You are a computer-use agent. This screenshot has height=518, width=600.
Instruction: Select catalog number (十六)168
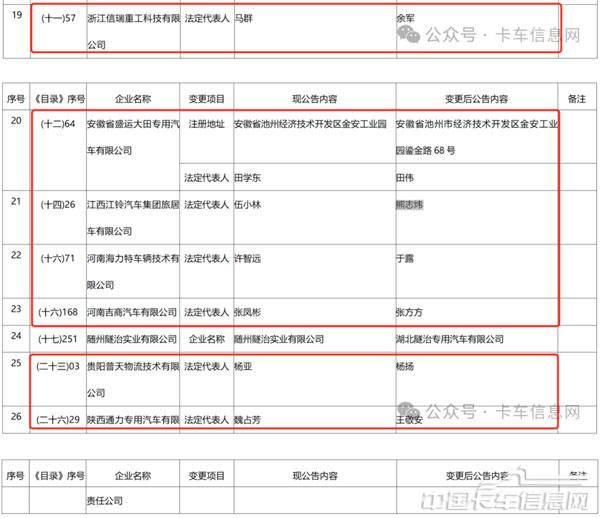point(58,312)
